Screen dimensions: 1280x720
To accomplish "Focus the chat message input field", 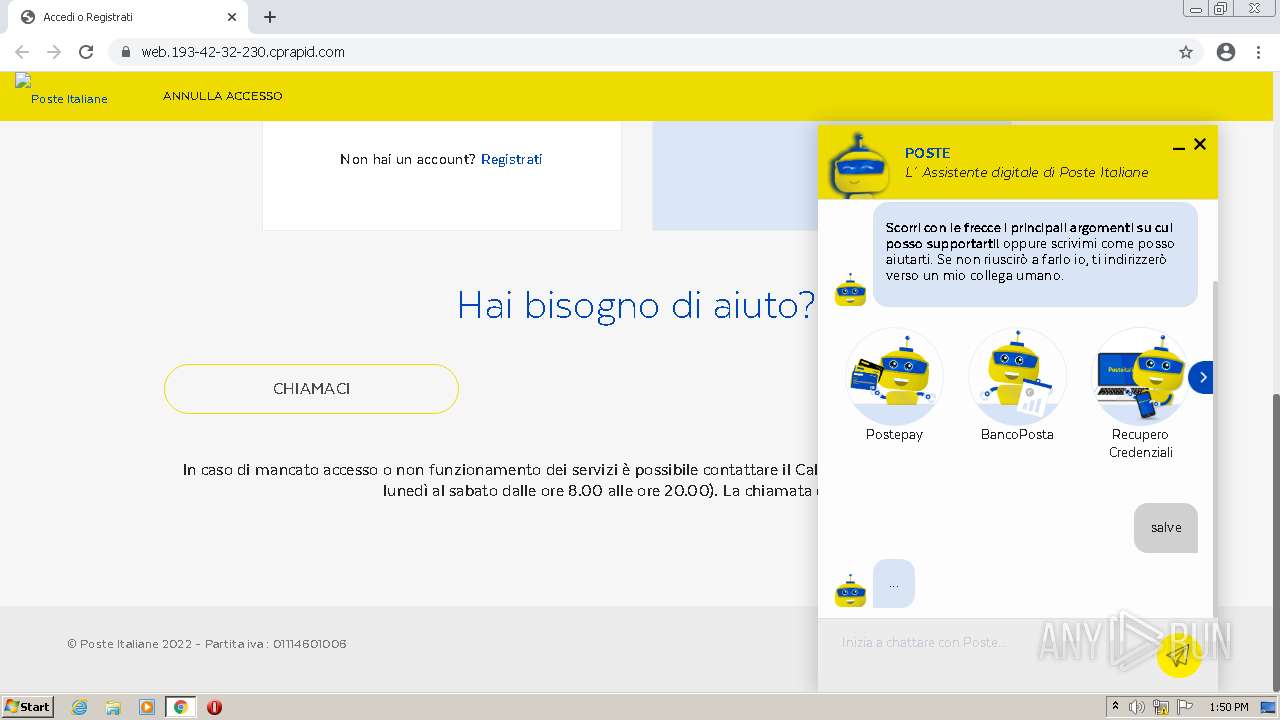I will pos(985,642).
